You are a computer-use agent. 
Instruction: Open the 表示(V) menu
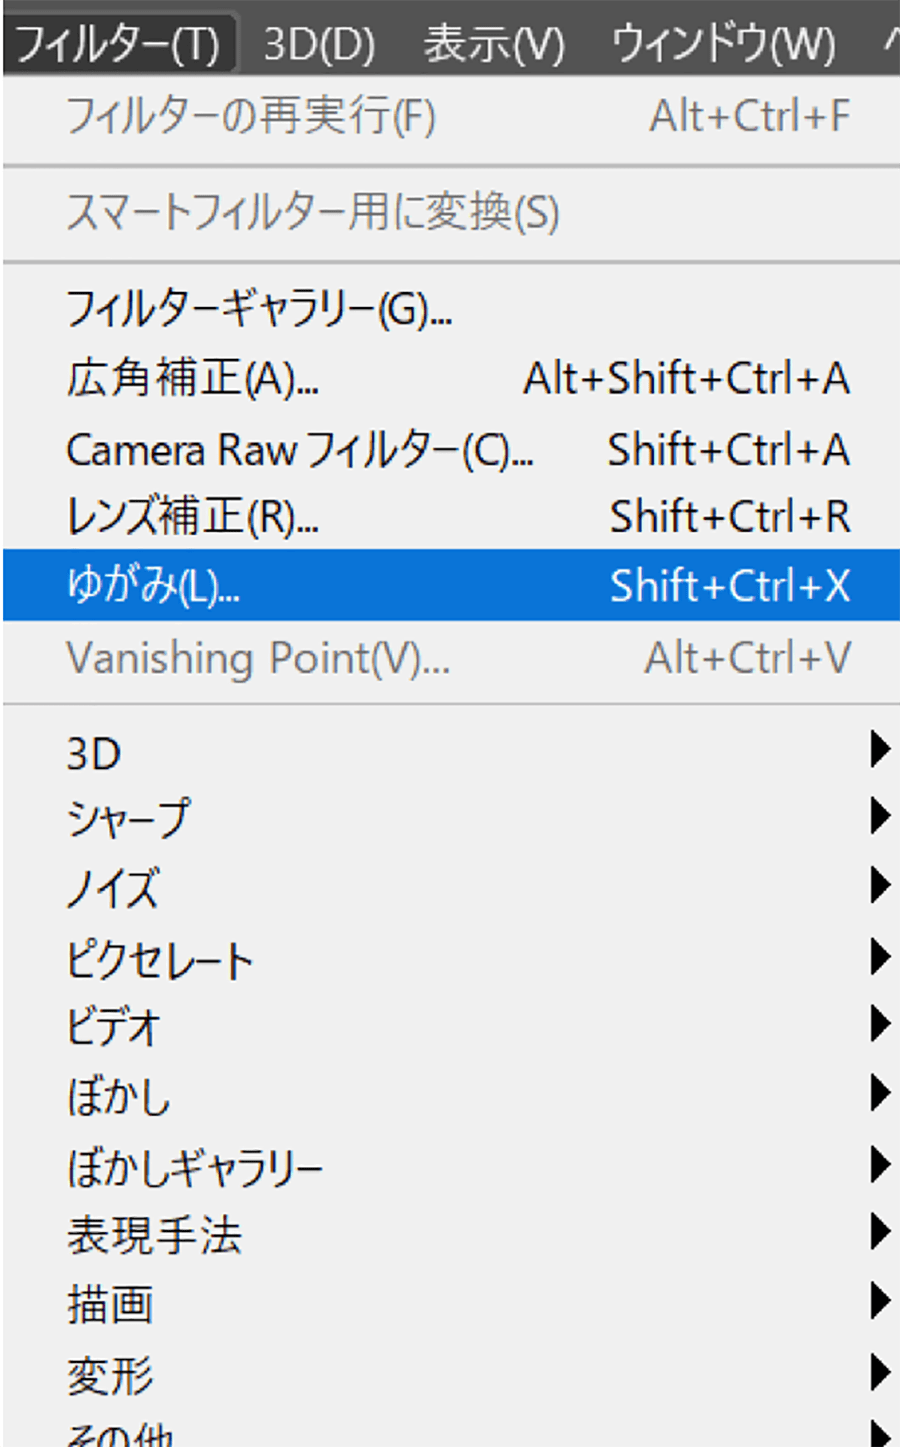click(494, 44)
